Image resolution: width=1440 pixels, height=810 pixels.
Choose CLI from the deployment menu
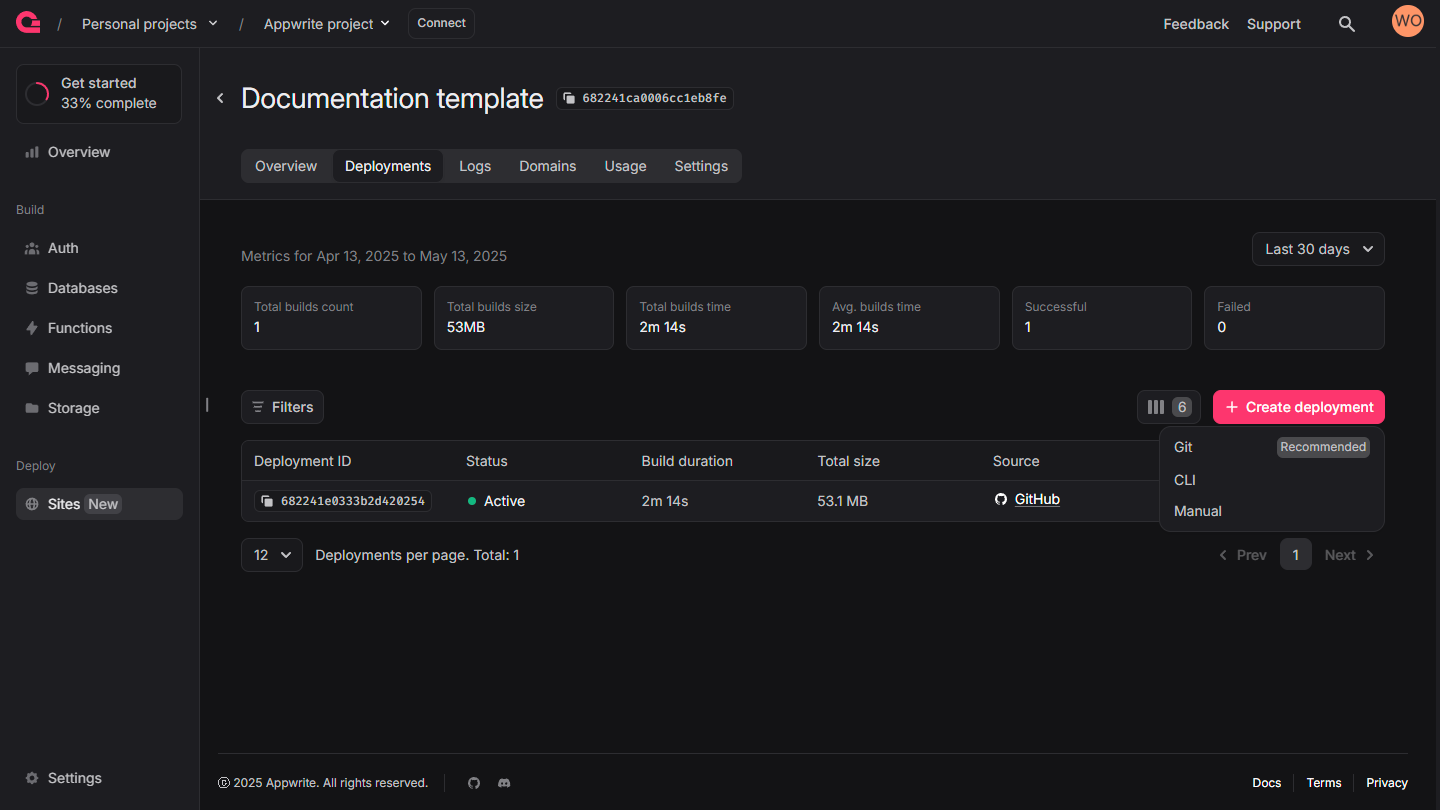[x=1271, y=480]
